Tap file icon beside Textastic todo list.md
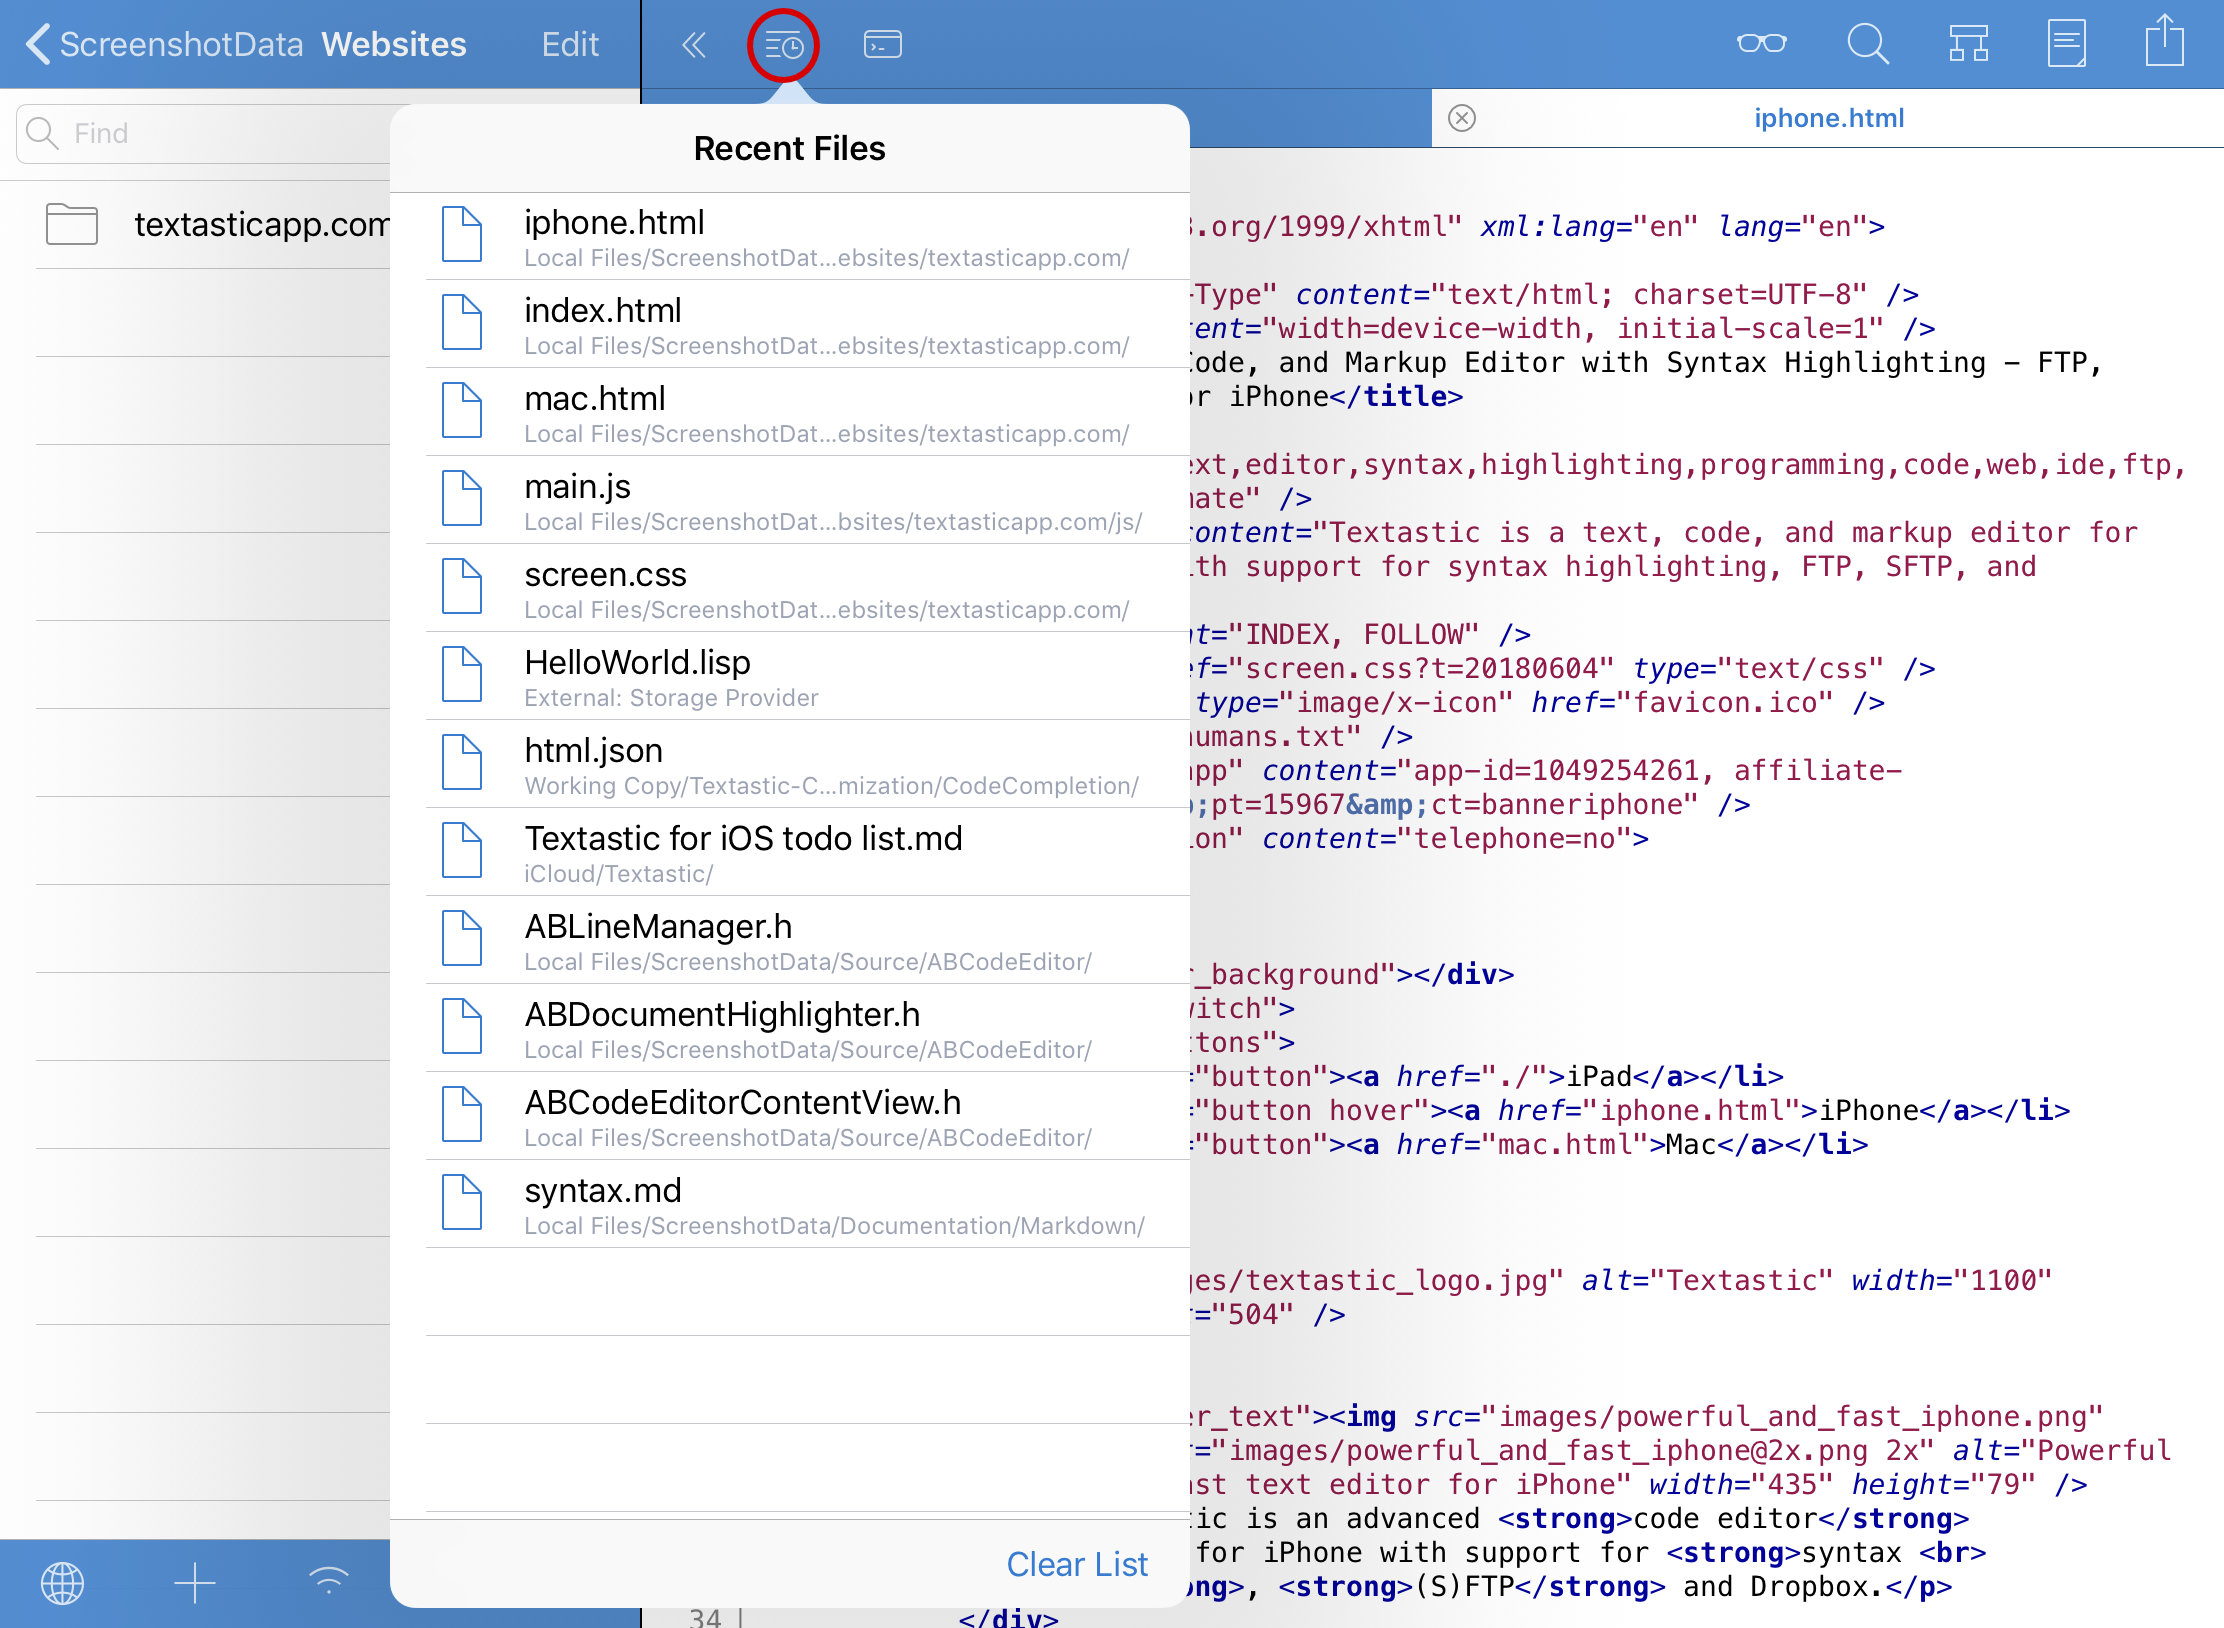The height and width of the screenshot is (1628, 2224). coord(462,850)
